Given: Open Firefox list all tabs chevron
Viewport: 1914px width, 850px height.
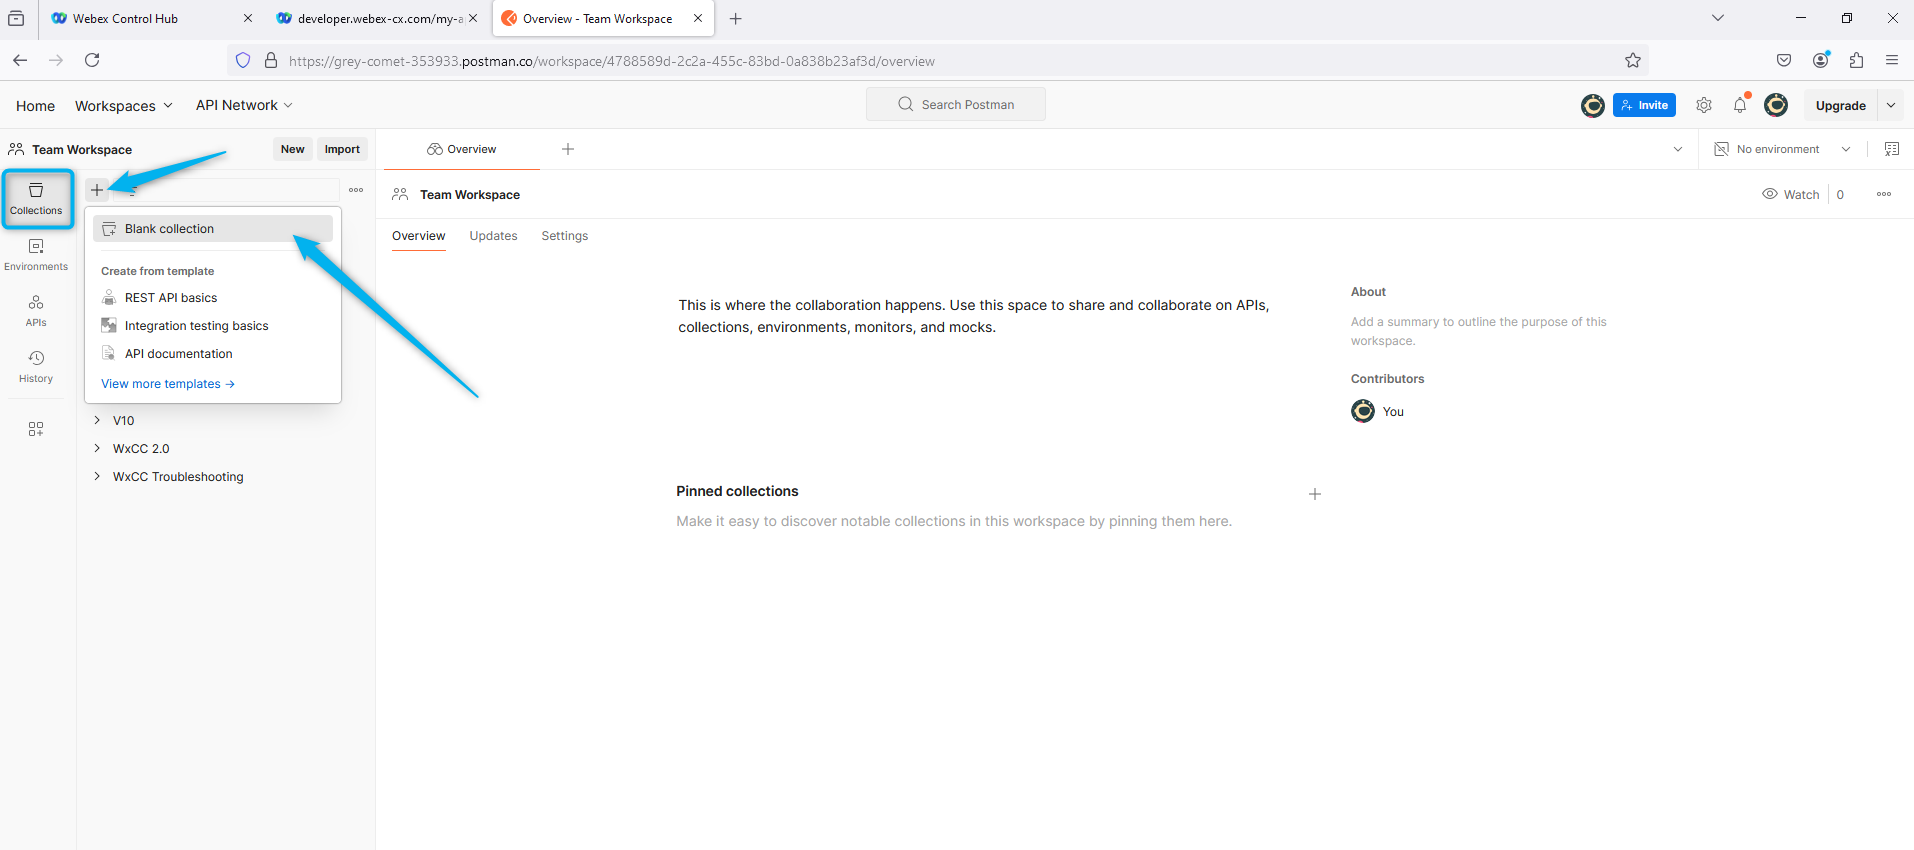Looking at the screenshot, I should (x=1718, y=18).
